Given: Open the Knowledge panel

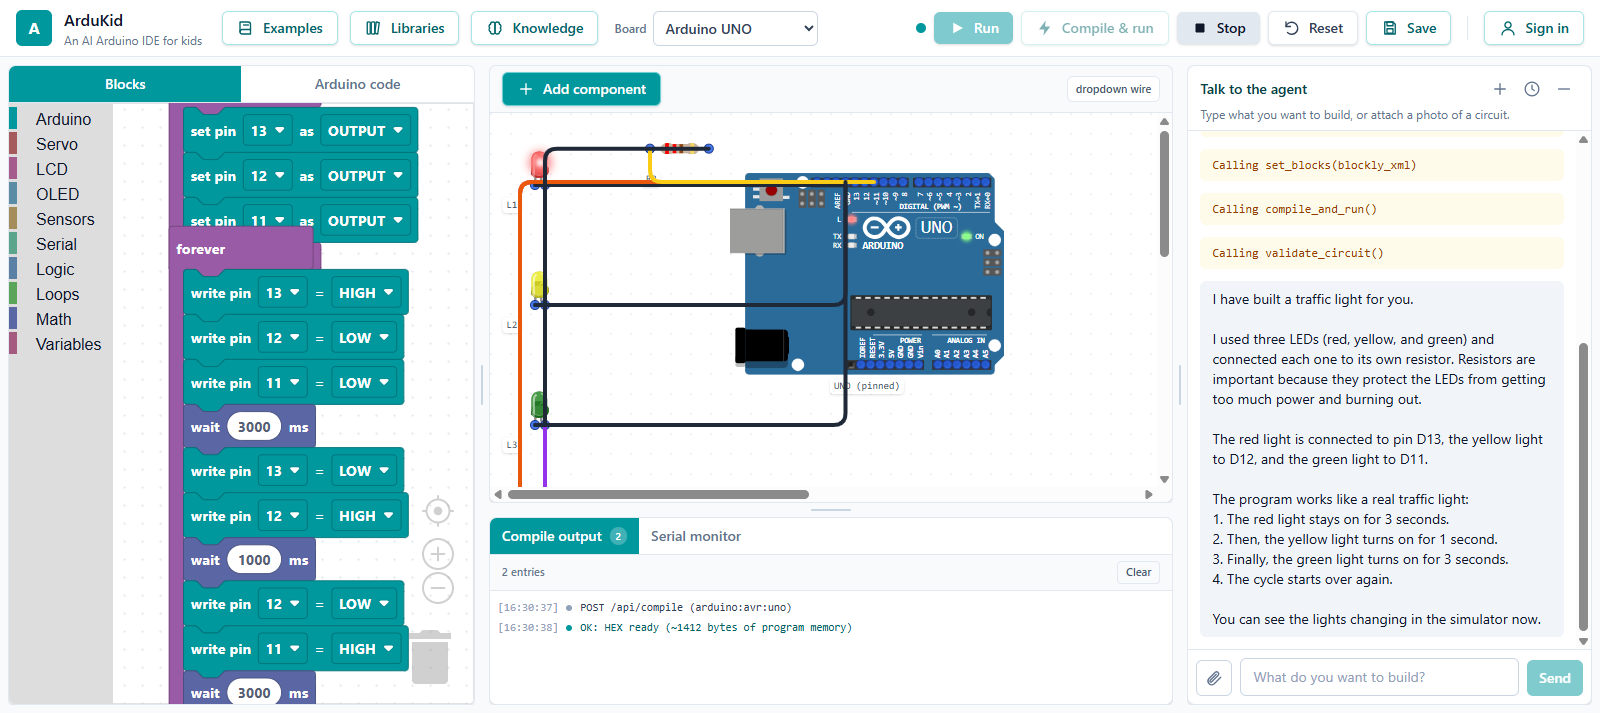Looking at the screenshot, I should click(534, 28).
